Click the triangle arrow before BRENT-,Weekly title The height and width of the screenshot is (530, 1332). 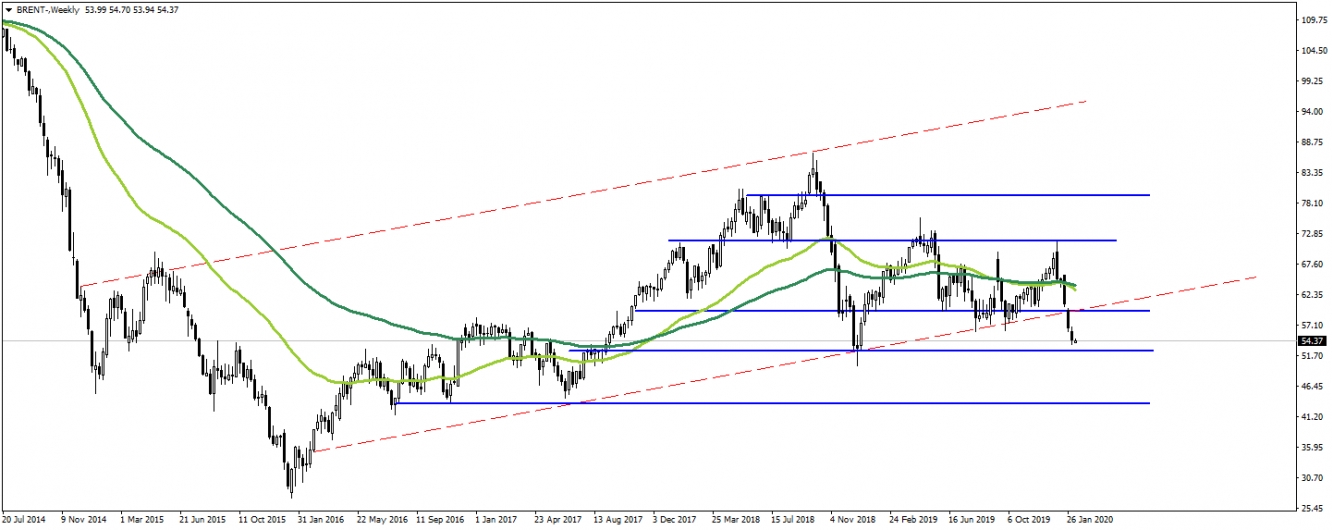[x=8, y=8]
